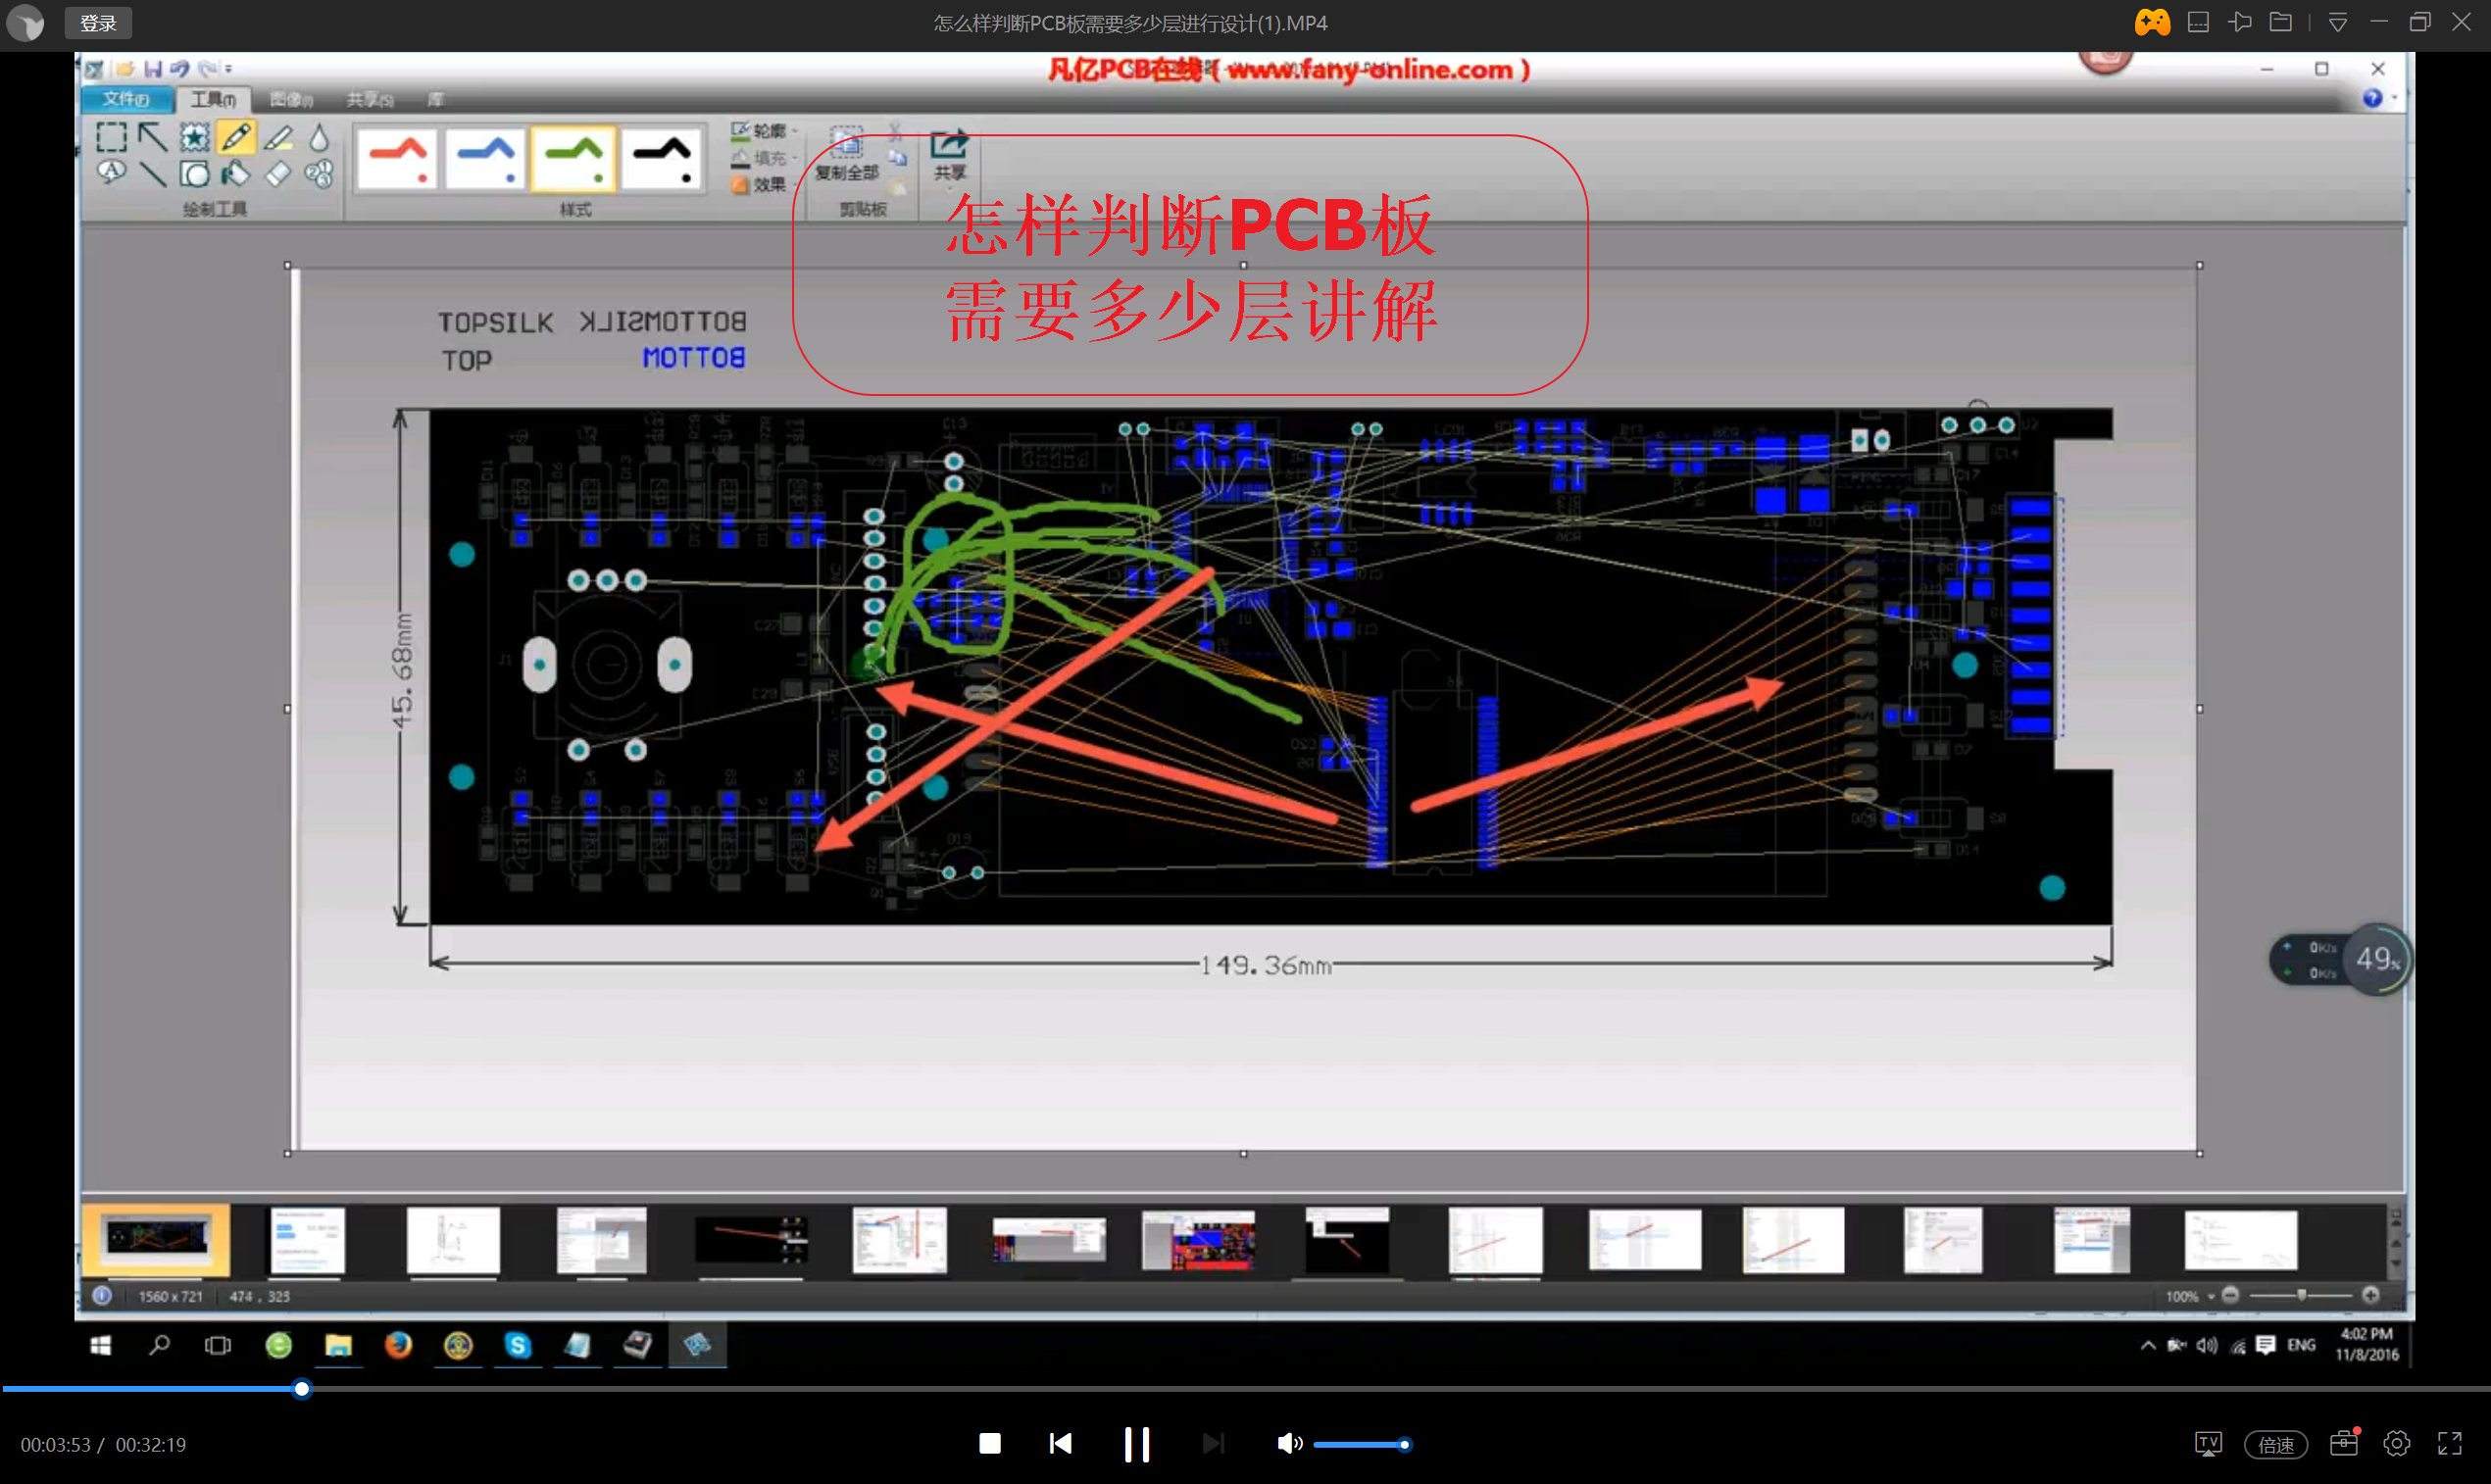Open playback speed 倍速 button
2491x1484 pixels.
2275,1445
